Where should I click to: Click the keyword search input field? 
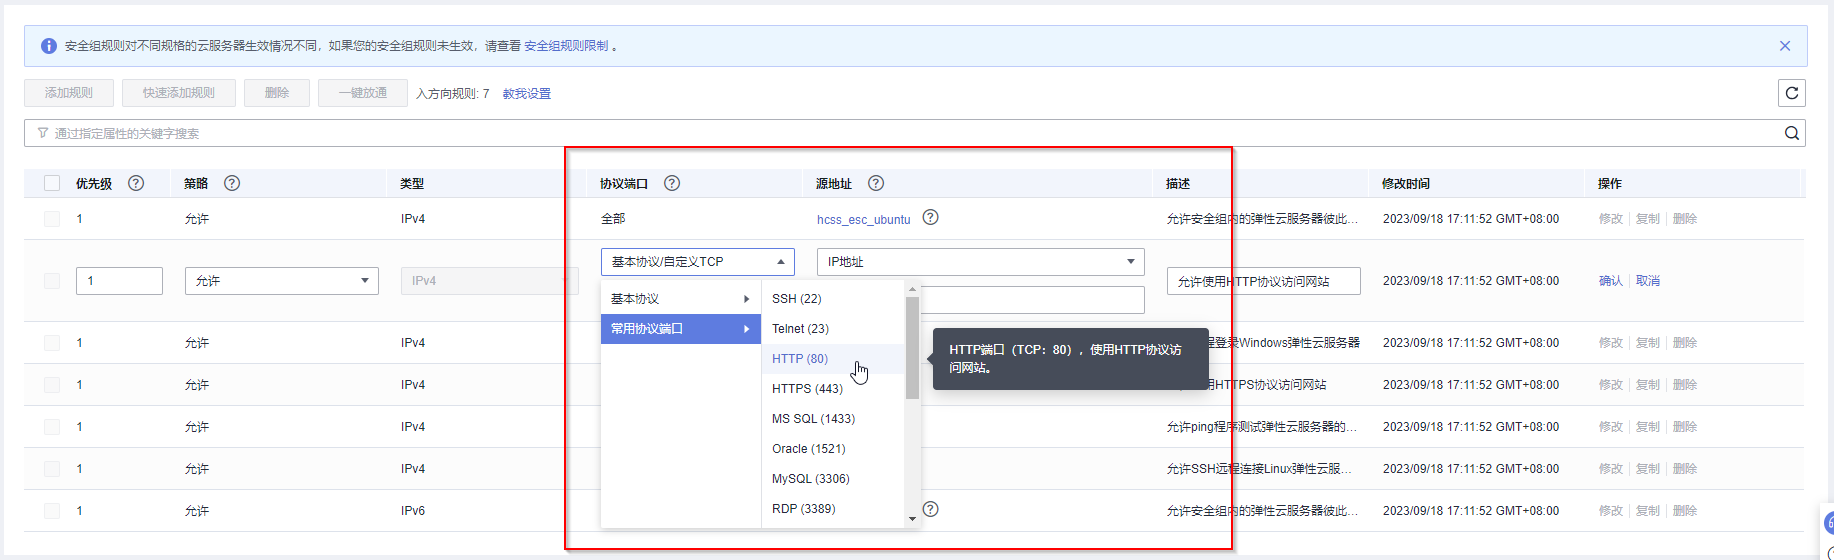point(915,133)
